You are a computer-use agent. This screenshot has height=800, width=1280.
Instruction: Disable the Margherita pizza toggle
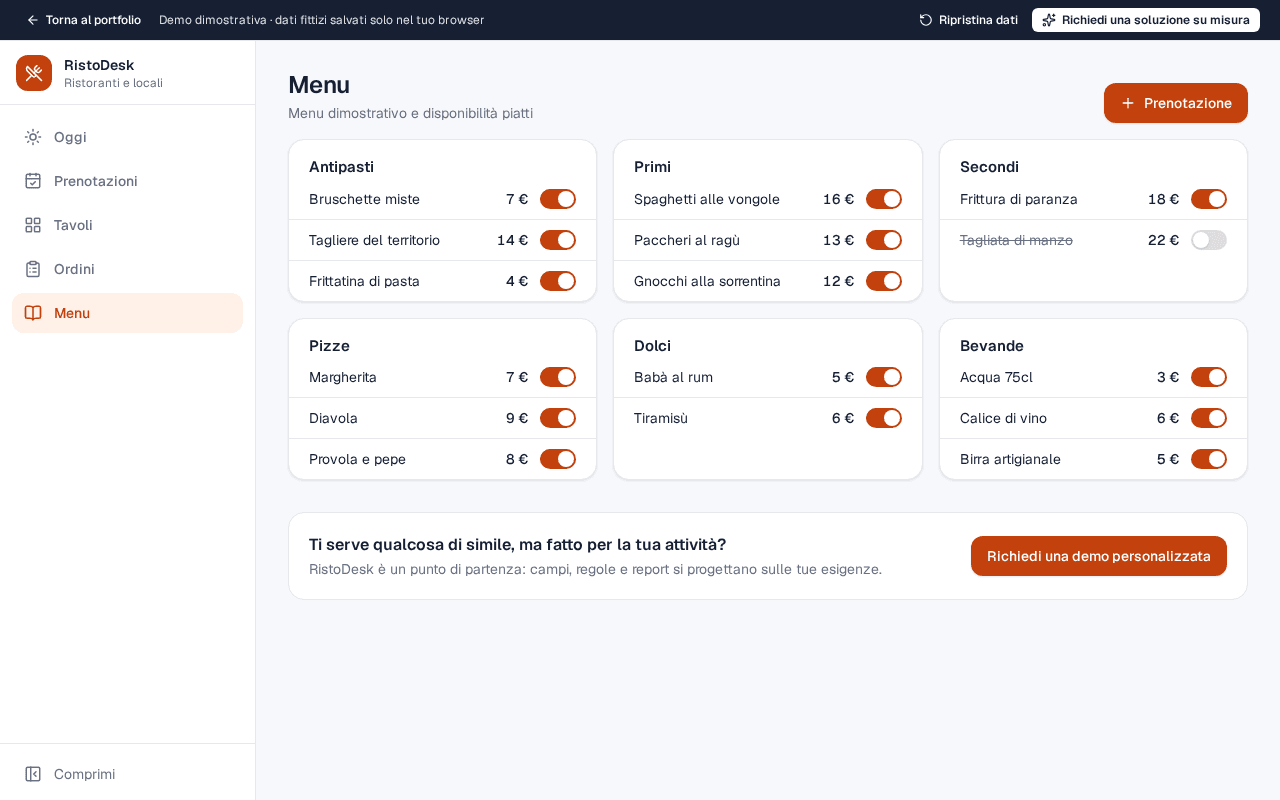point(558,377)
